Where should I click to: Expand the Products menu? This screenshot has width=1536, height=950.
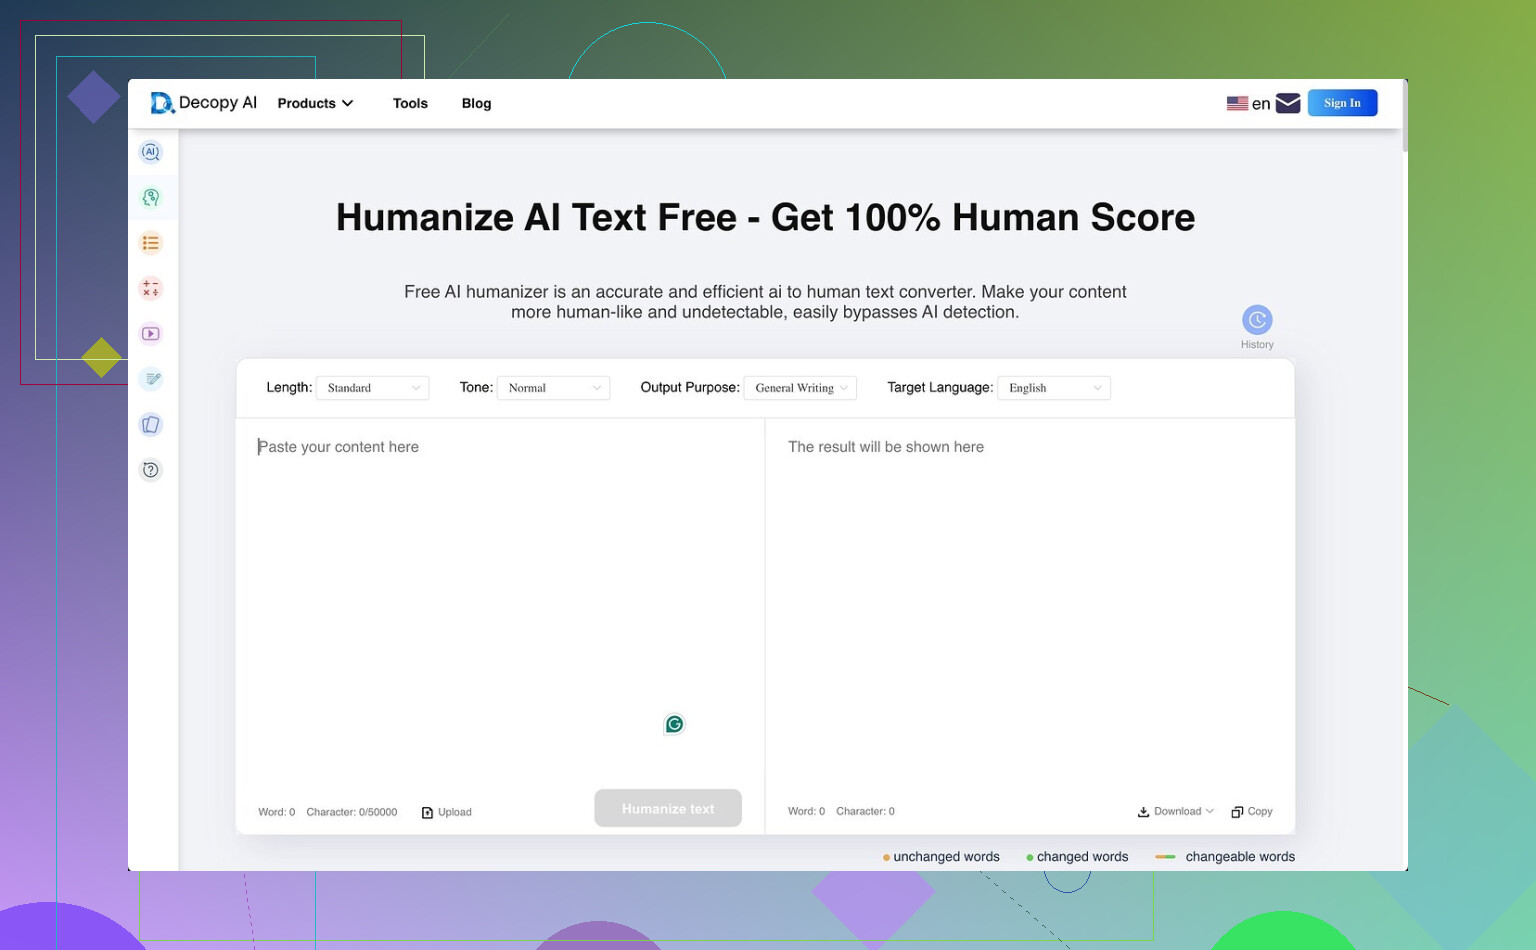[315, 103]
